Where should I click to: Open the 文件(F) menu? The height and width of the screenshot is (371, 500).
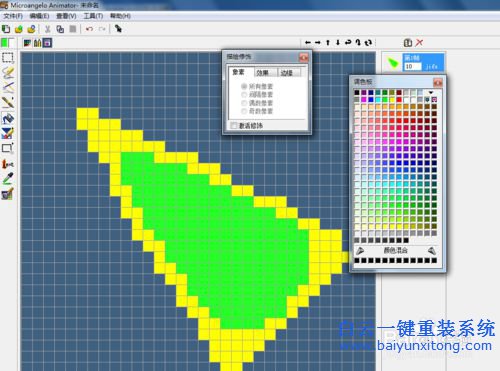click(13, 16)
